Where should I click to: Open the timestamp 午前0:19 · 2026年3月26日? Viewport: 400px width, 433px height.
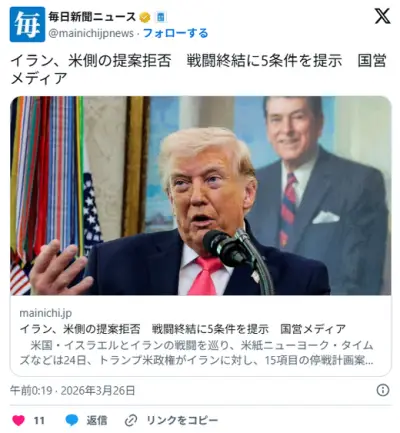tap(72, 390)
